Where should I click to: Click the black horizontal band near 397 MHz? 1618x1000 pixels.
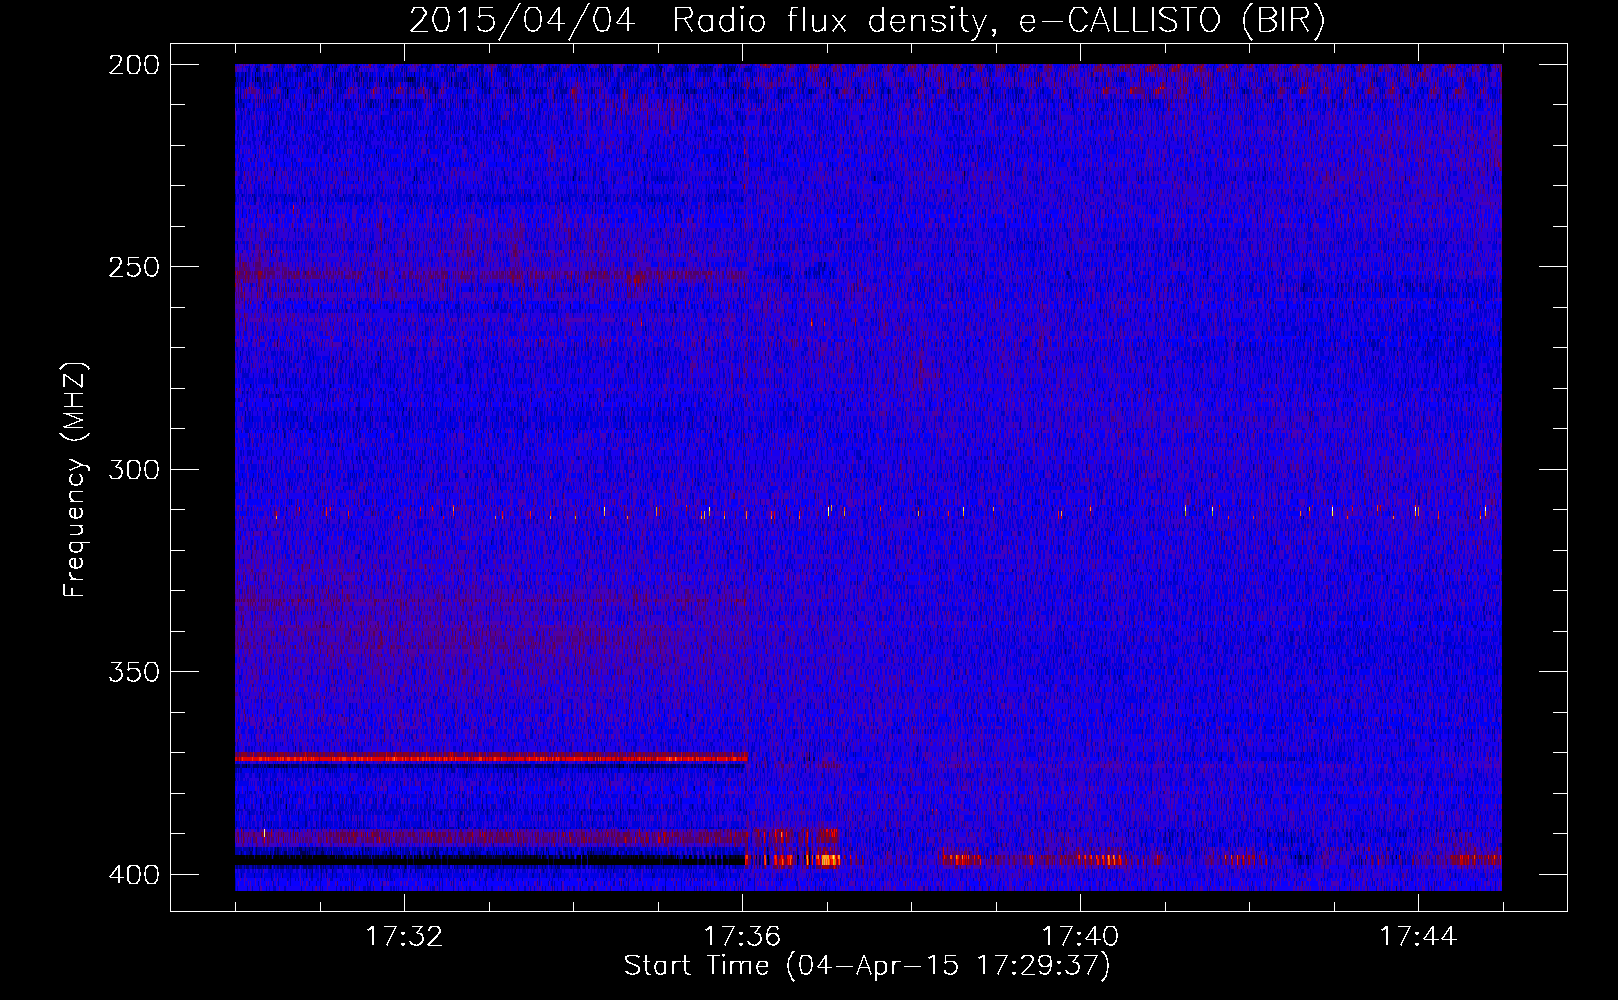tap(490, 859)
